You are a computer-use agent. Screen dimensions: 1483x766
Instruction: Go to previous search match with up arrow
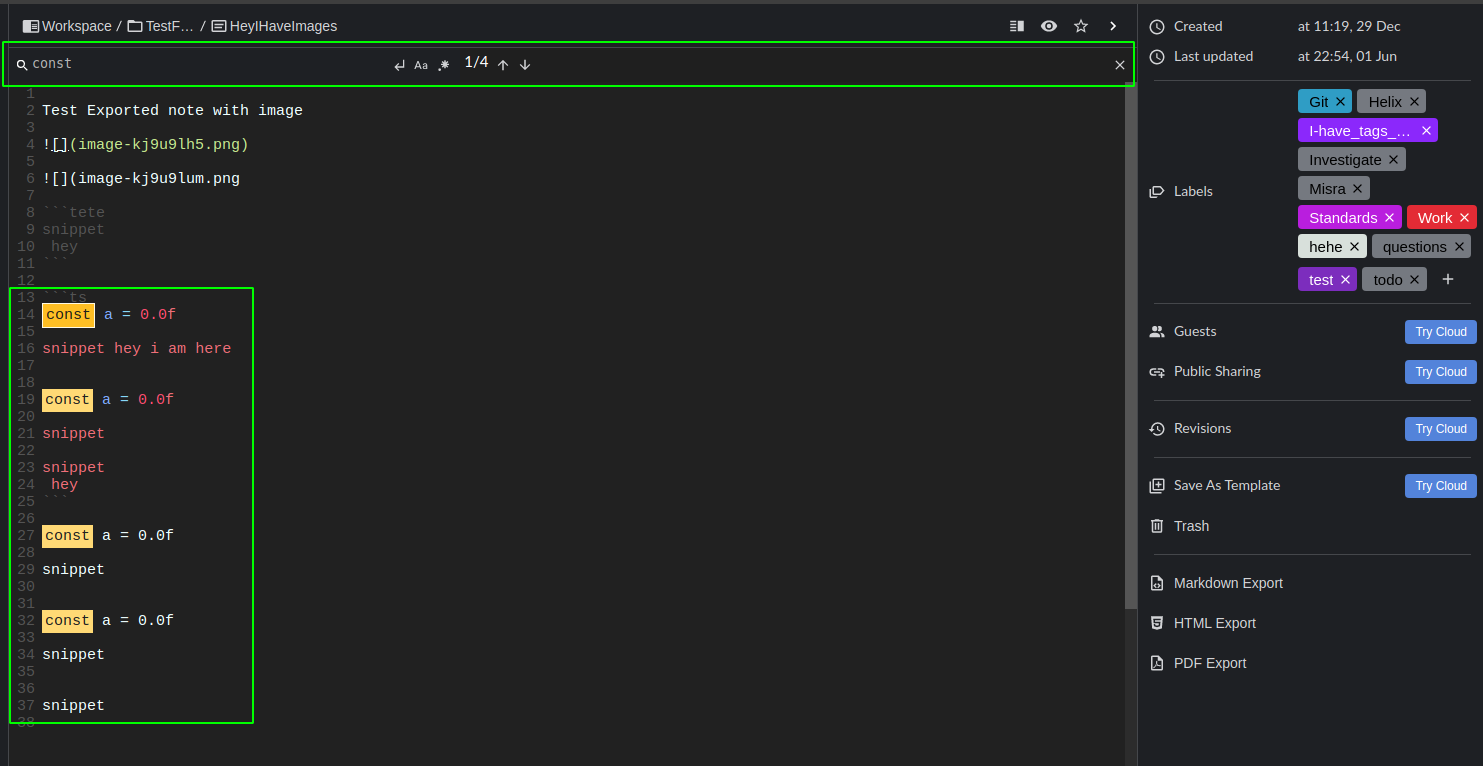pyautogui.click(x=503, y=64)
